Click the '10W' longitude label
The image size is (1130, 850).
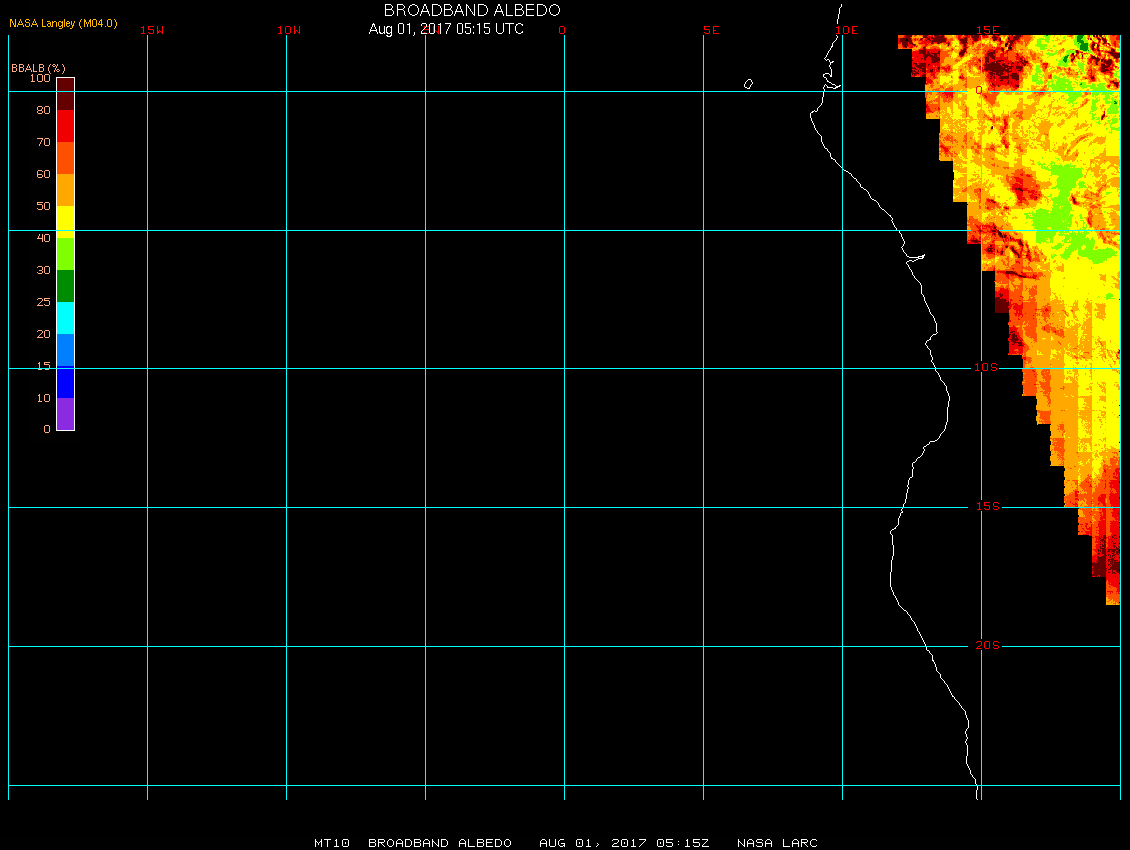click(289, 30)
